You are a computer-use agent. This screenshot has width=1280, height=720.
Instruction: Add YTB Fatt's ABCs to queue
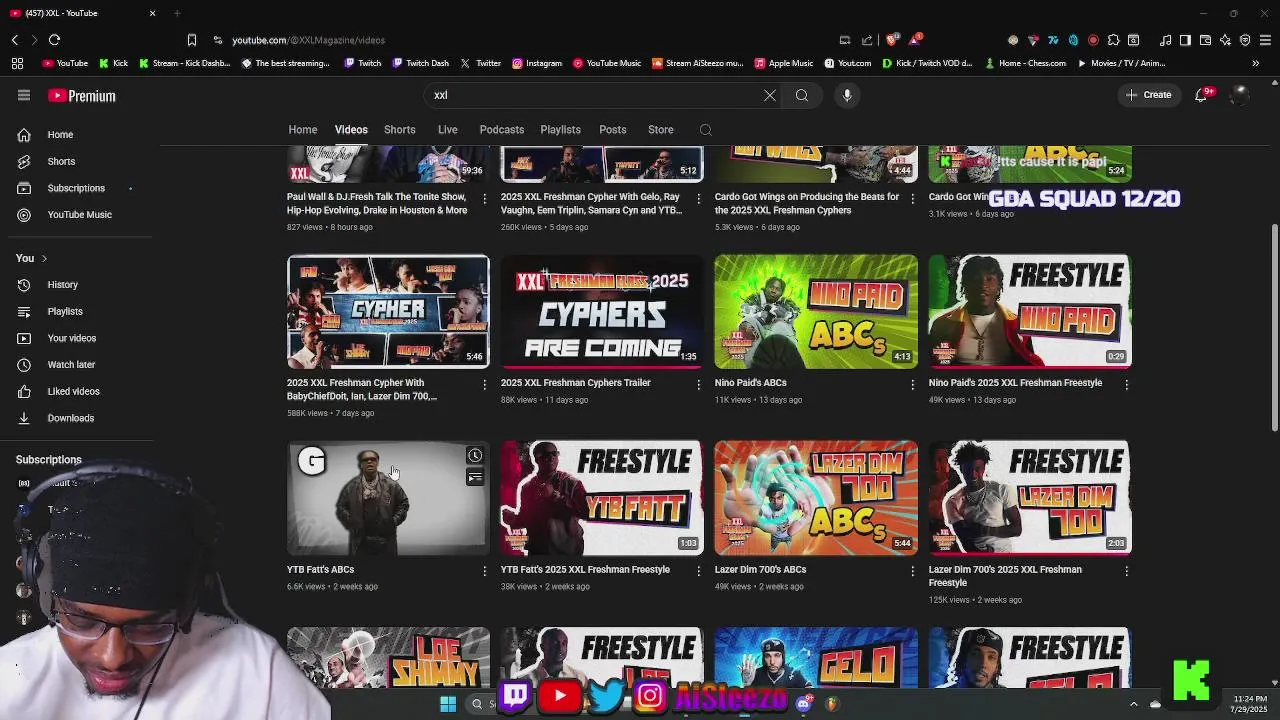point(475,478)
